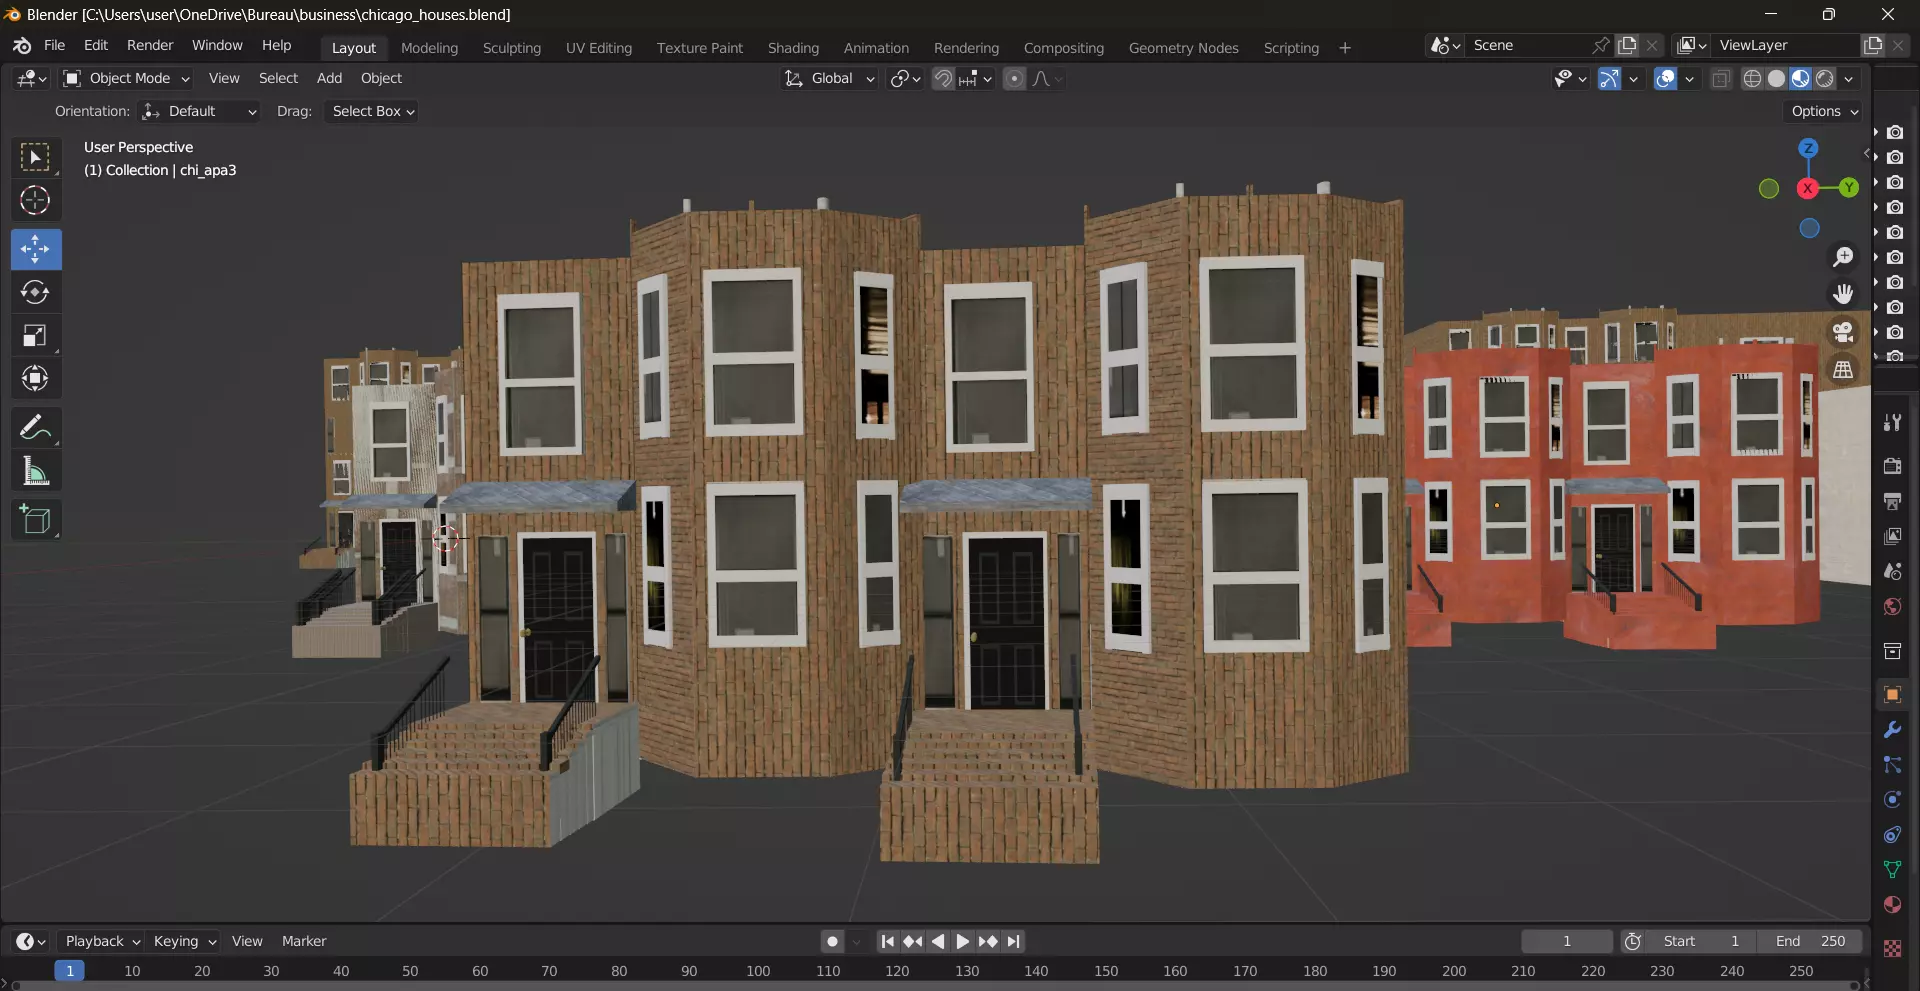1920x991 pixels.
Task: Open the Modifier properties wrench tab
Action: (1892, 730)
